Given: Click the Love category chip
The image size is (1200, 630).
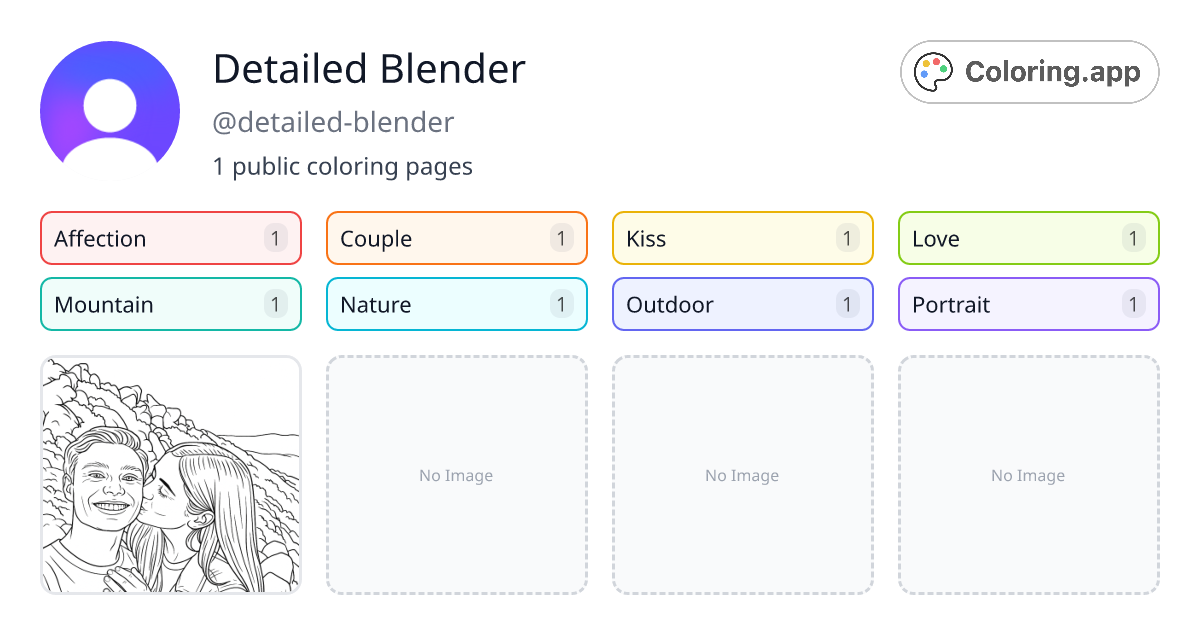Looking at the screenshot, I should pos(1028,238).
